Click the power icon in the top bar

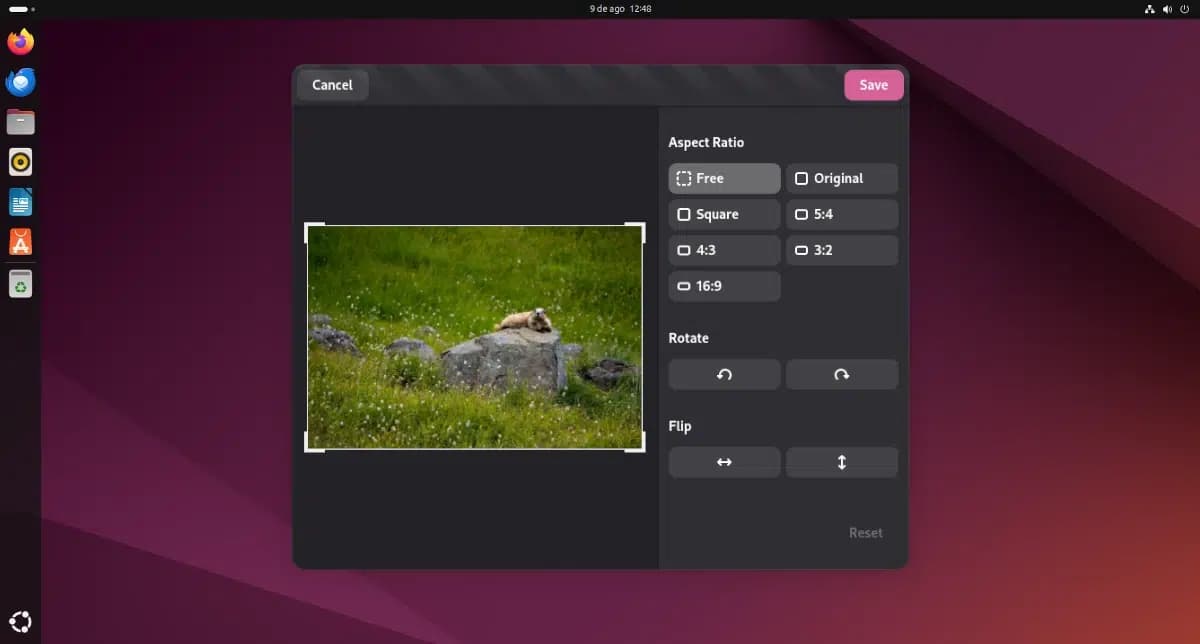(x=1184, y=9)
